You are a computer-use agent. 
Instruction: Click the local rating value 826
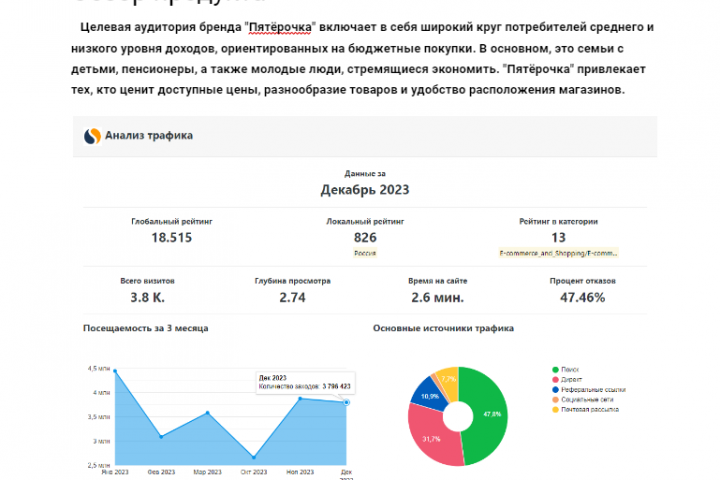(365, 237)
